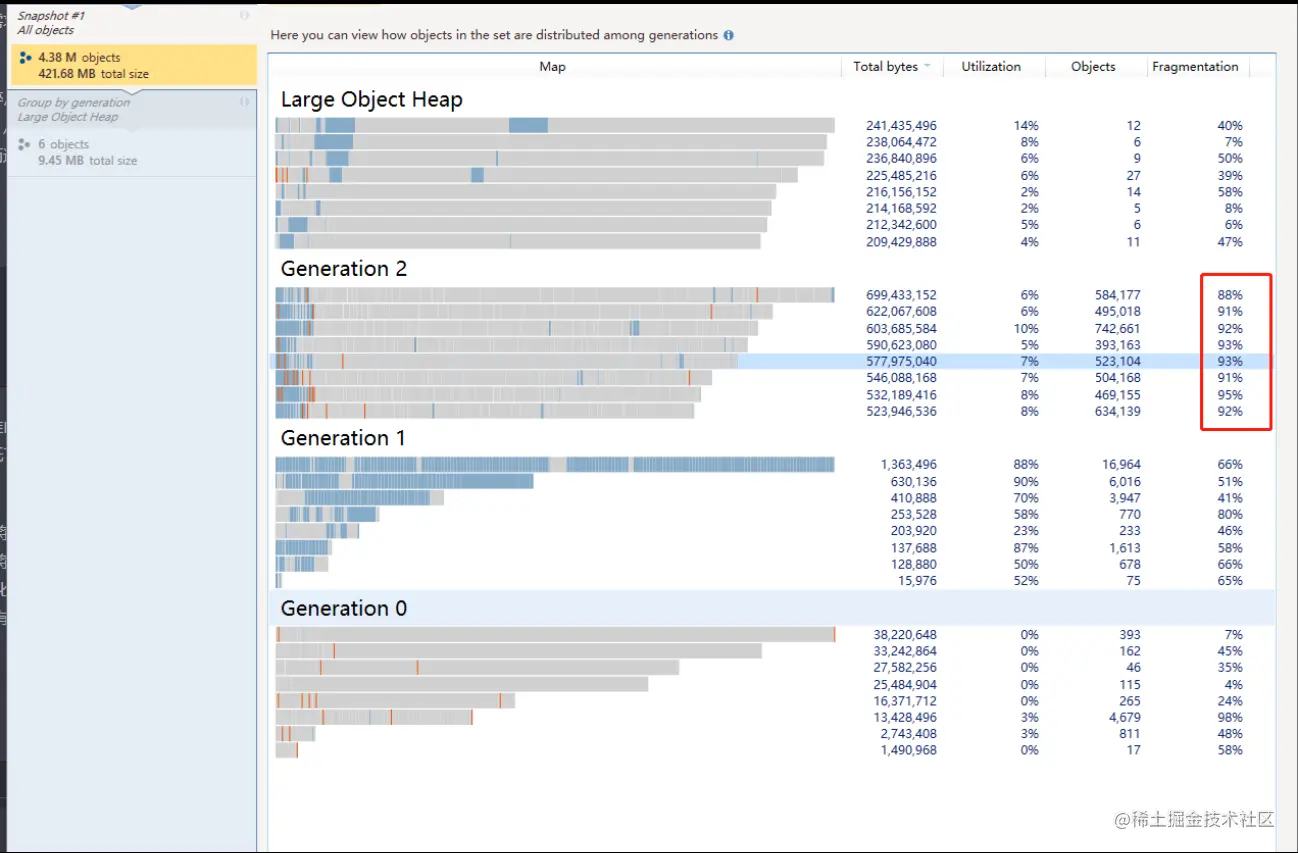Image resolution: width=1298 pixels, height=853 pixels.
Task: Select the Generation 0 section heading
Action: [x=344, y=608]
